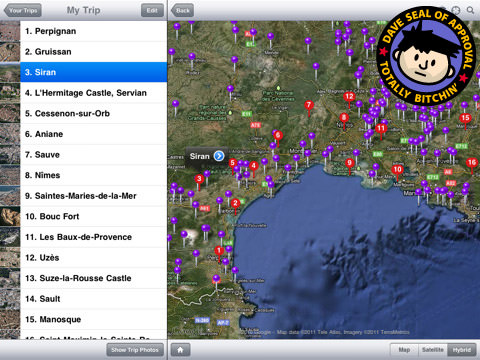The height and width of the screenshot is (360, 480).
Task: Go back using Back button
Action: (182, 10)
